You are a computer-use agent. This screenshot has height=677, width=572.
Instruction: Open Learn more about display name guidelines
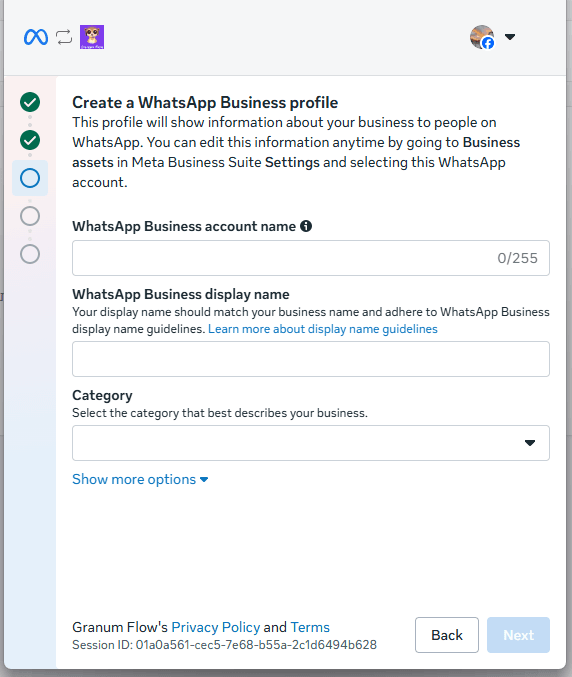pyautogui.click(x=322, y=329)
